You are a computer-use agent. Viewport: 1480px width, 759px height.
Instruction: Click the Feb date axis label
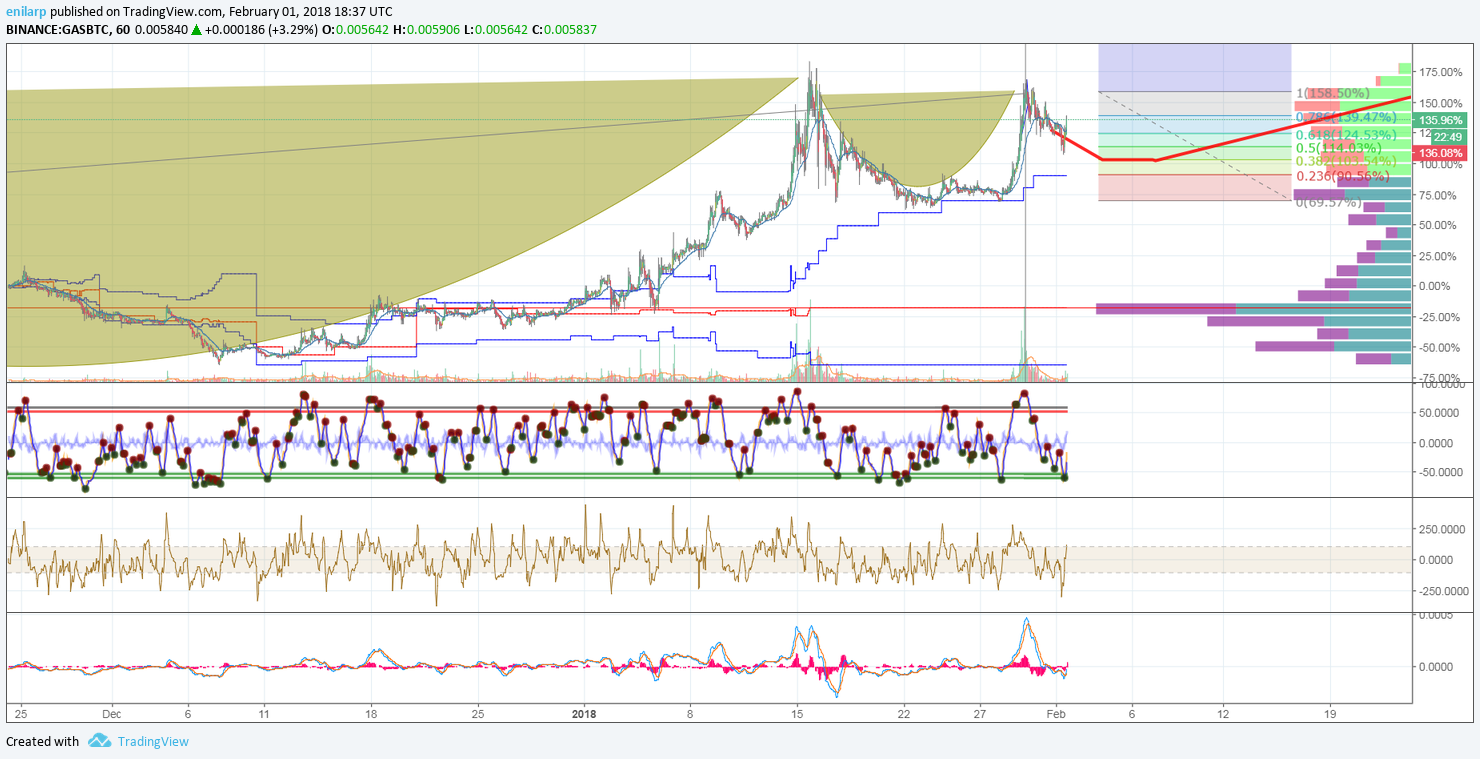click(1056, 715)
